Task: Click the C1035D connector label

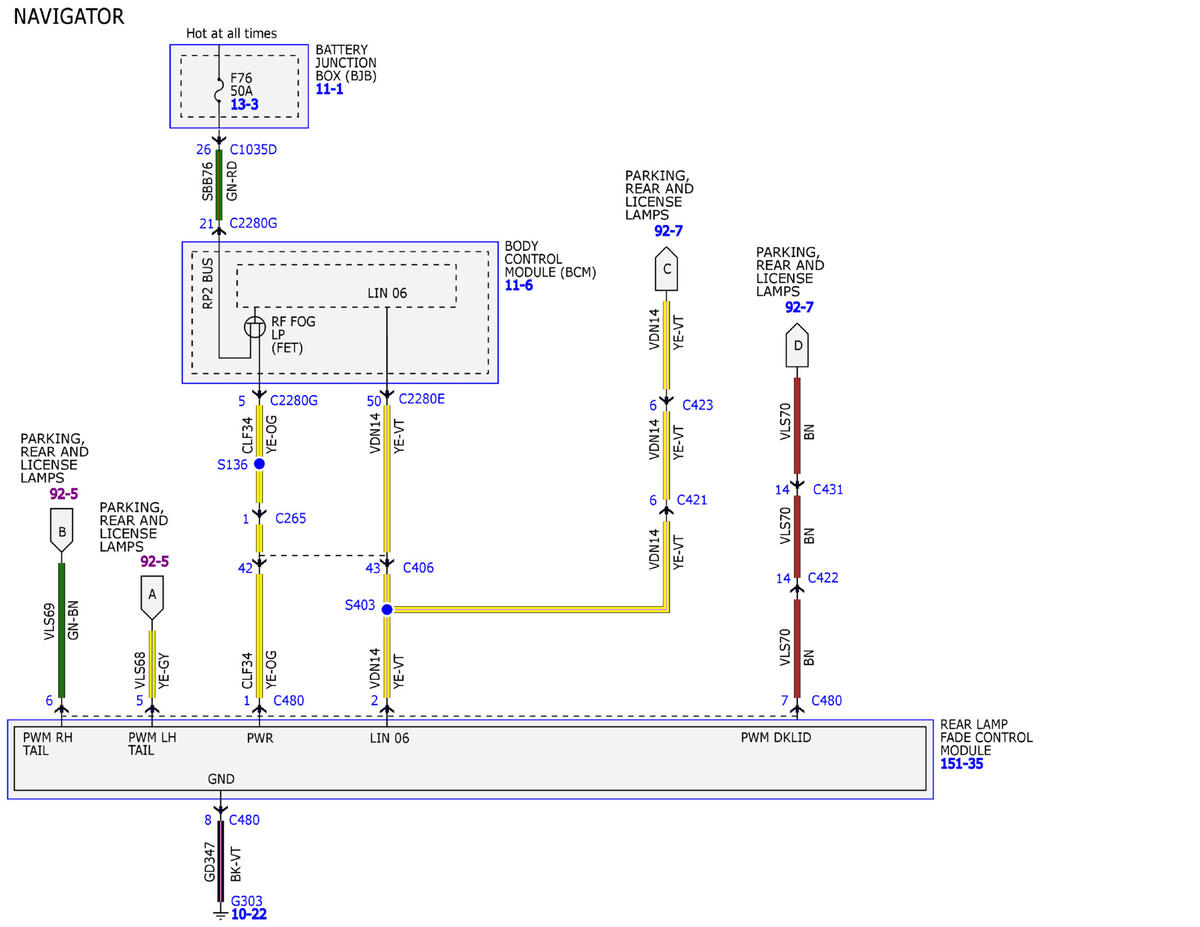Action: coord(253,150)
